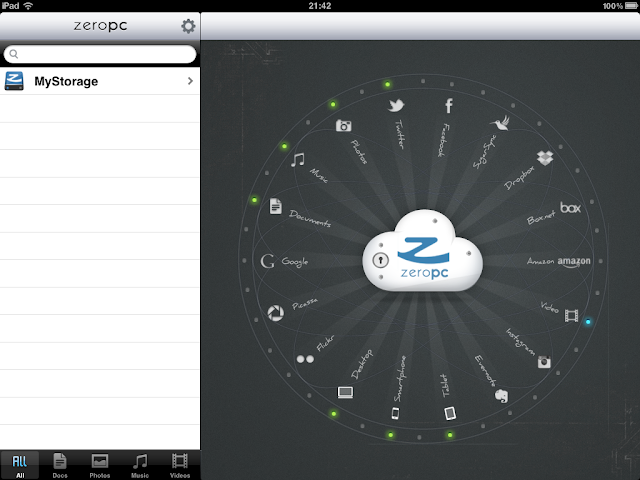
Task: Select the box logo icon
Action: [570, 208]
